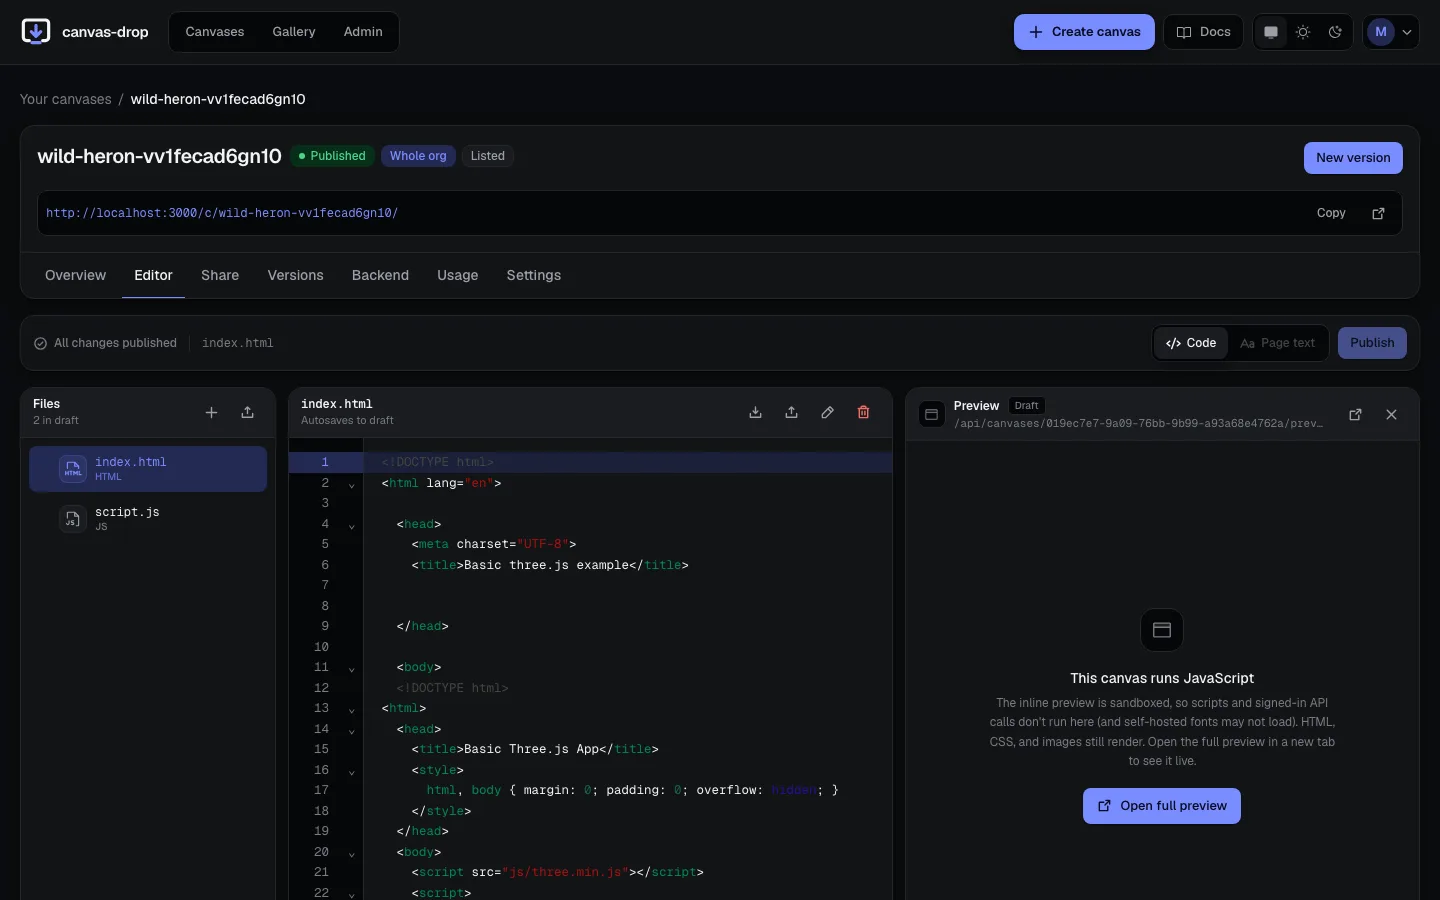
Task: Open the user avatar M menu
Action: pos(1391,32)
